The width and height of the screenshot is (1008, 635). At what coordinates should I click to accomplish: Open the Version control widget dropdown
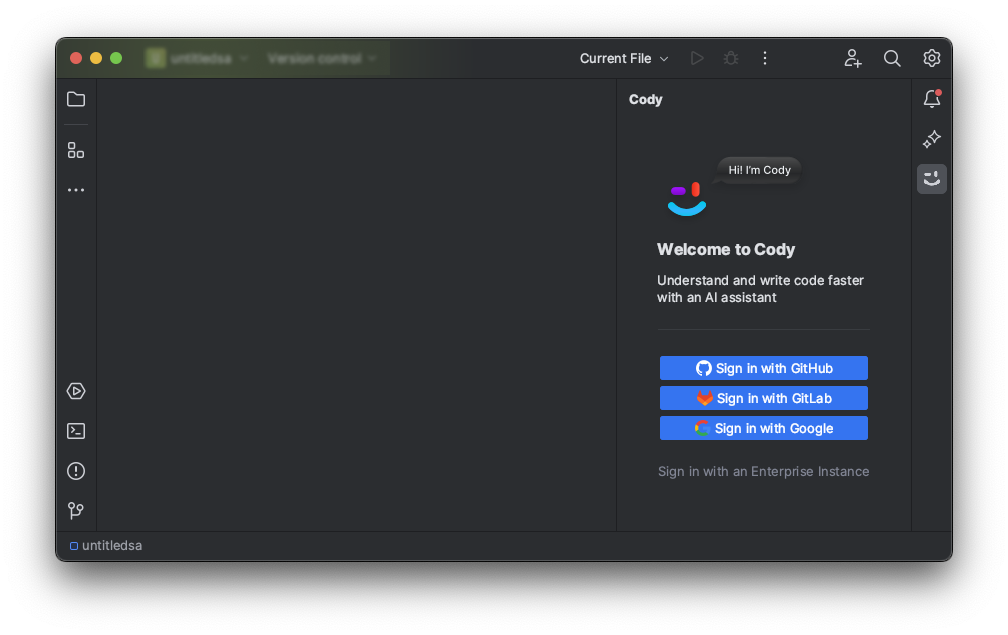(320, 58)
